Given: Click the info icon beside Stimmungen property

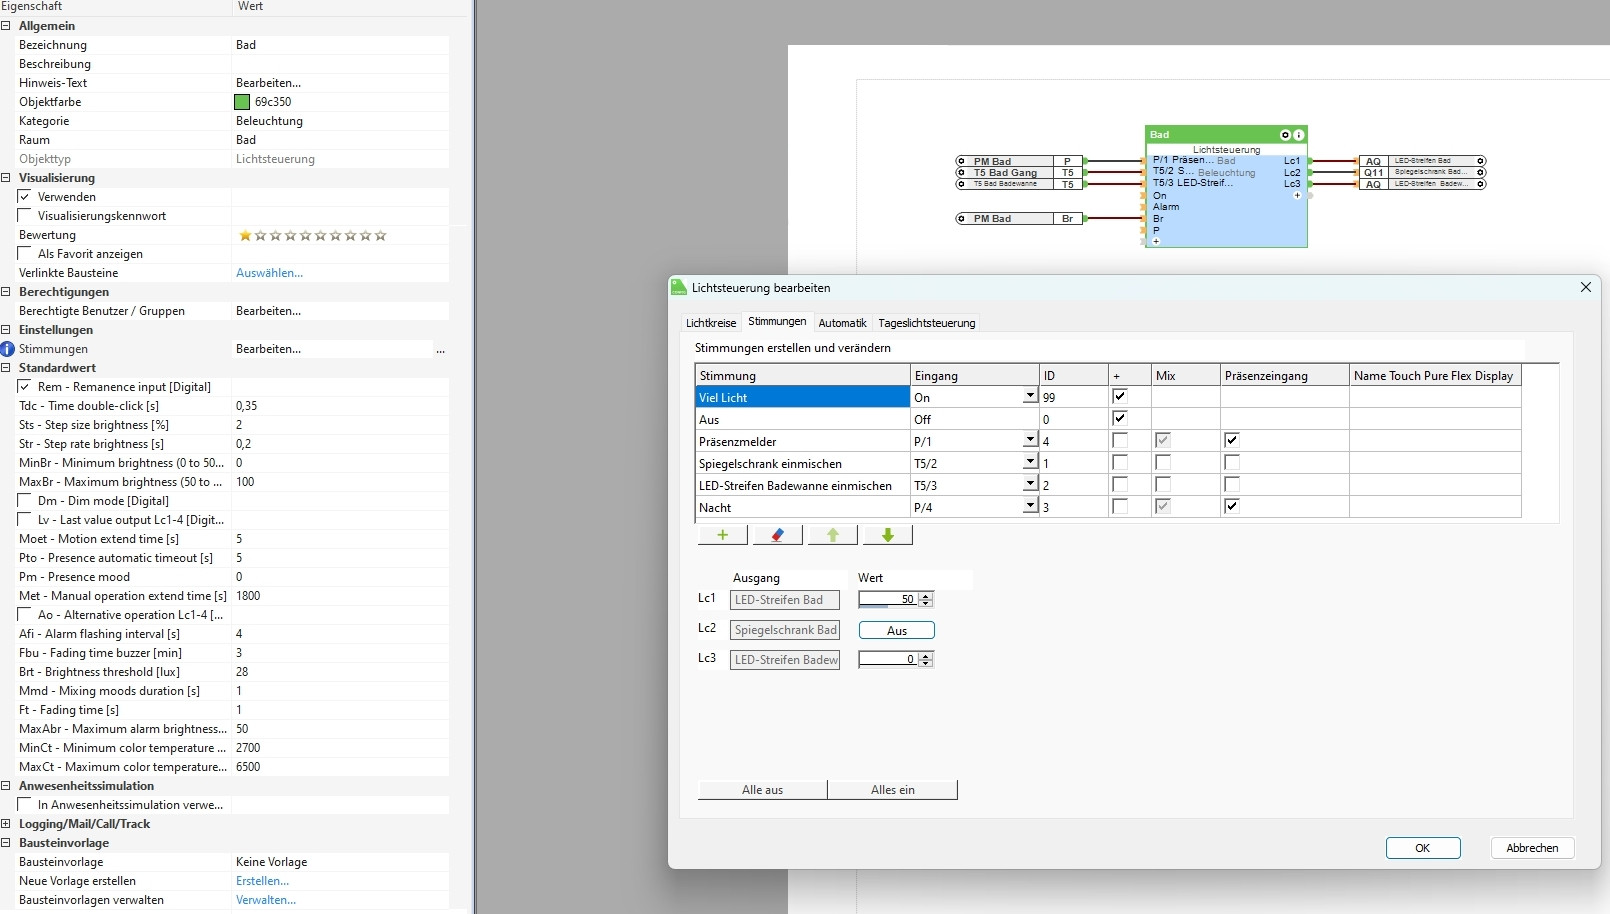Looking at the screenshot, I should 8,349.
